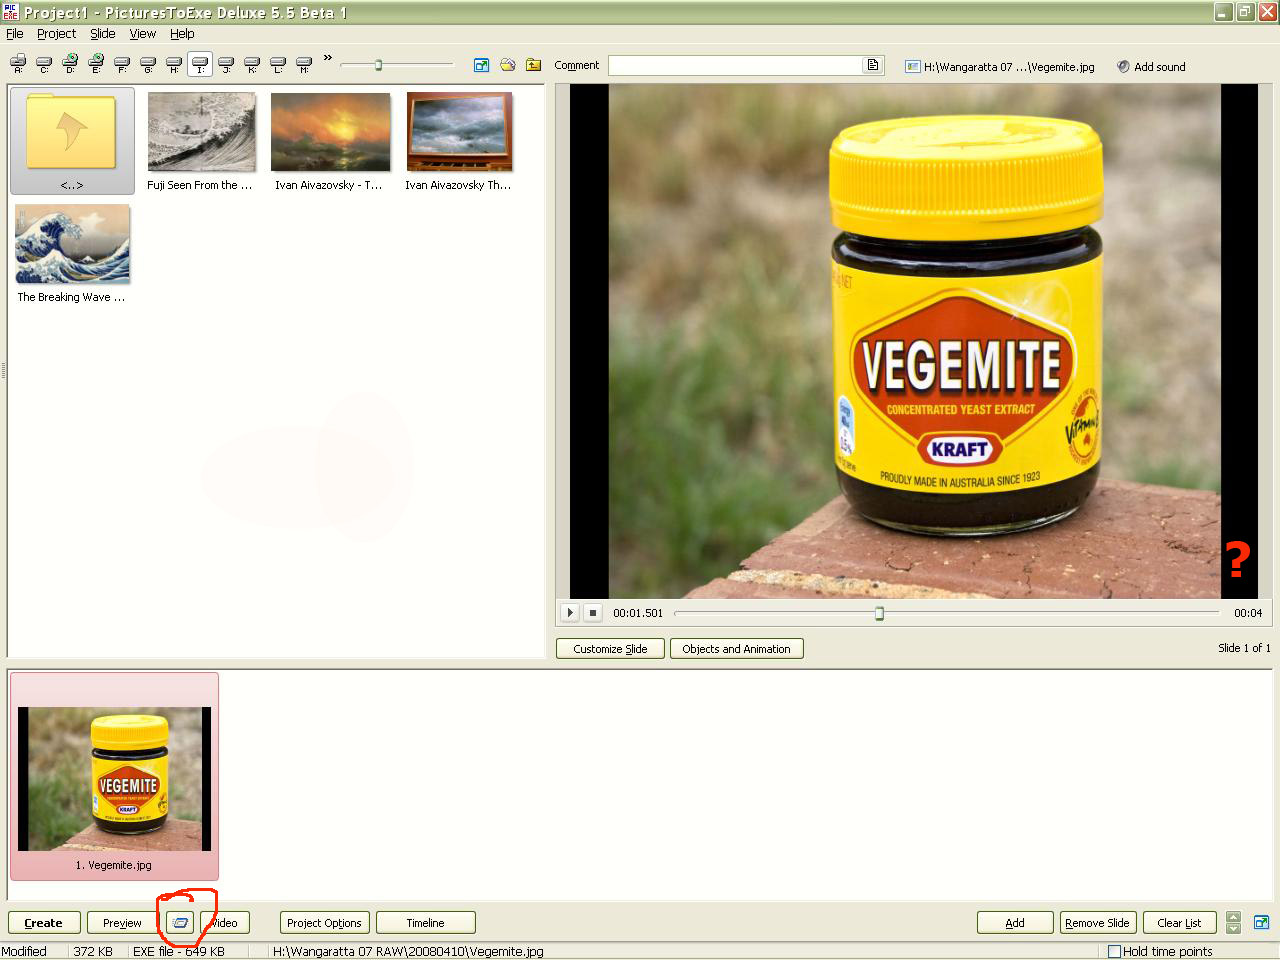Viewport: 1280px width, 960px height.
Task: Click the 372 KB status bar entry
Action: [93, 952]
